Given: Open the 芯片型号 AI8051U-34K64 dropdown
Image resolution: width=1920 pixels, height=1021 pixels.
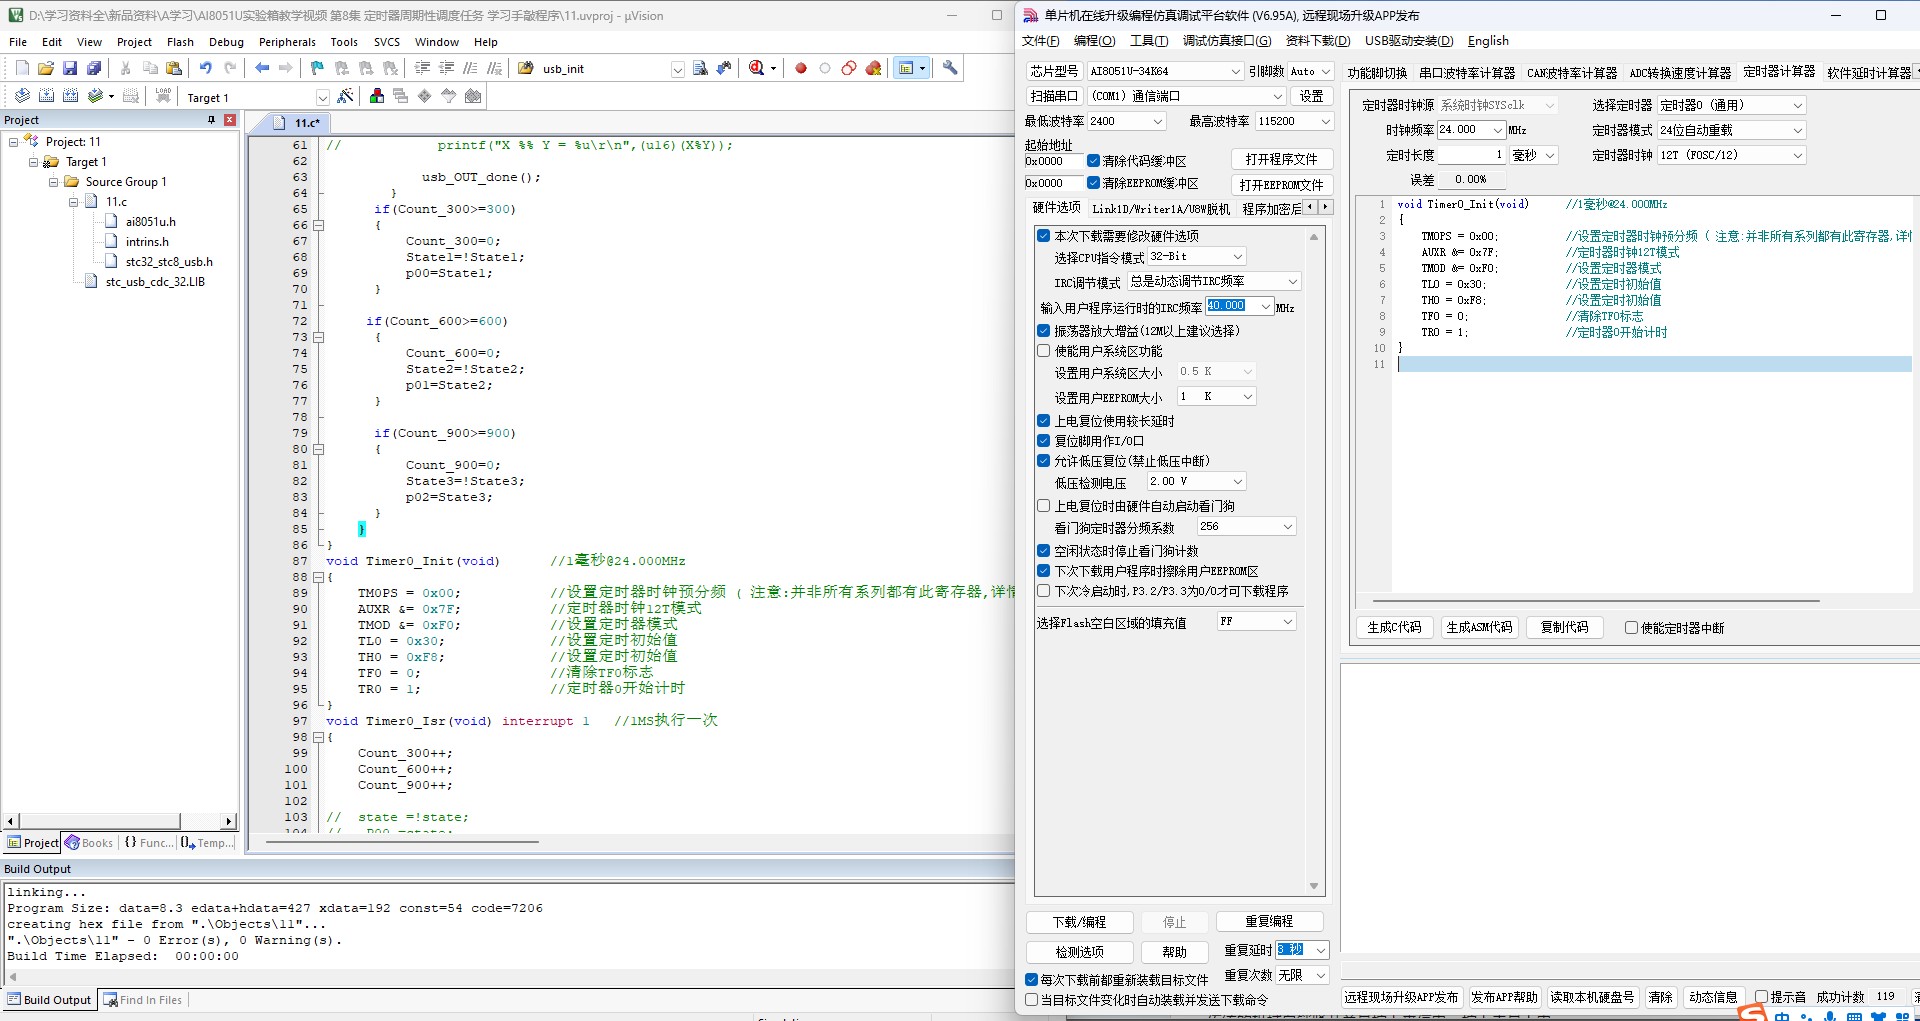Looking at the screenshot, I should click(x=1165, y=71).
